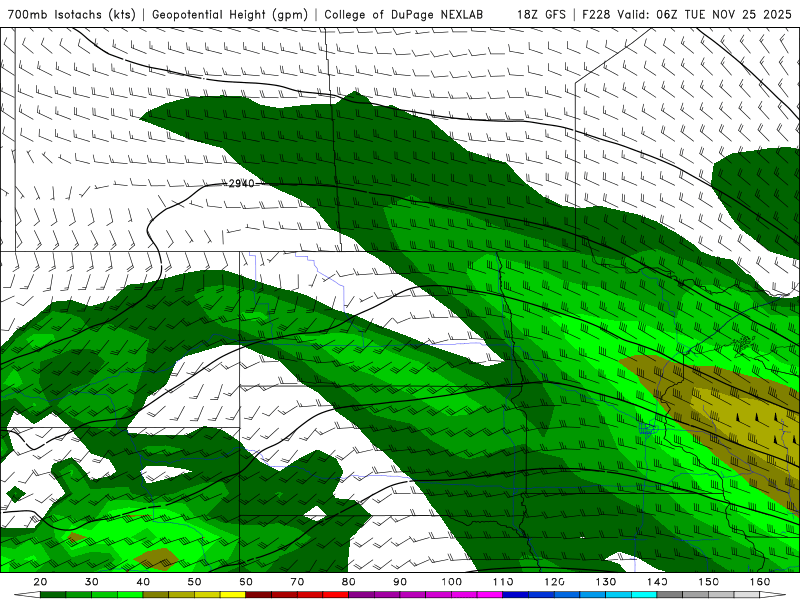Click the legend value '50'
The width and height of the screenshot is (800, 600).
(x=194, y=582)
